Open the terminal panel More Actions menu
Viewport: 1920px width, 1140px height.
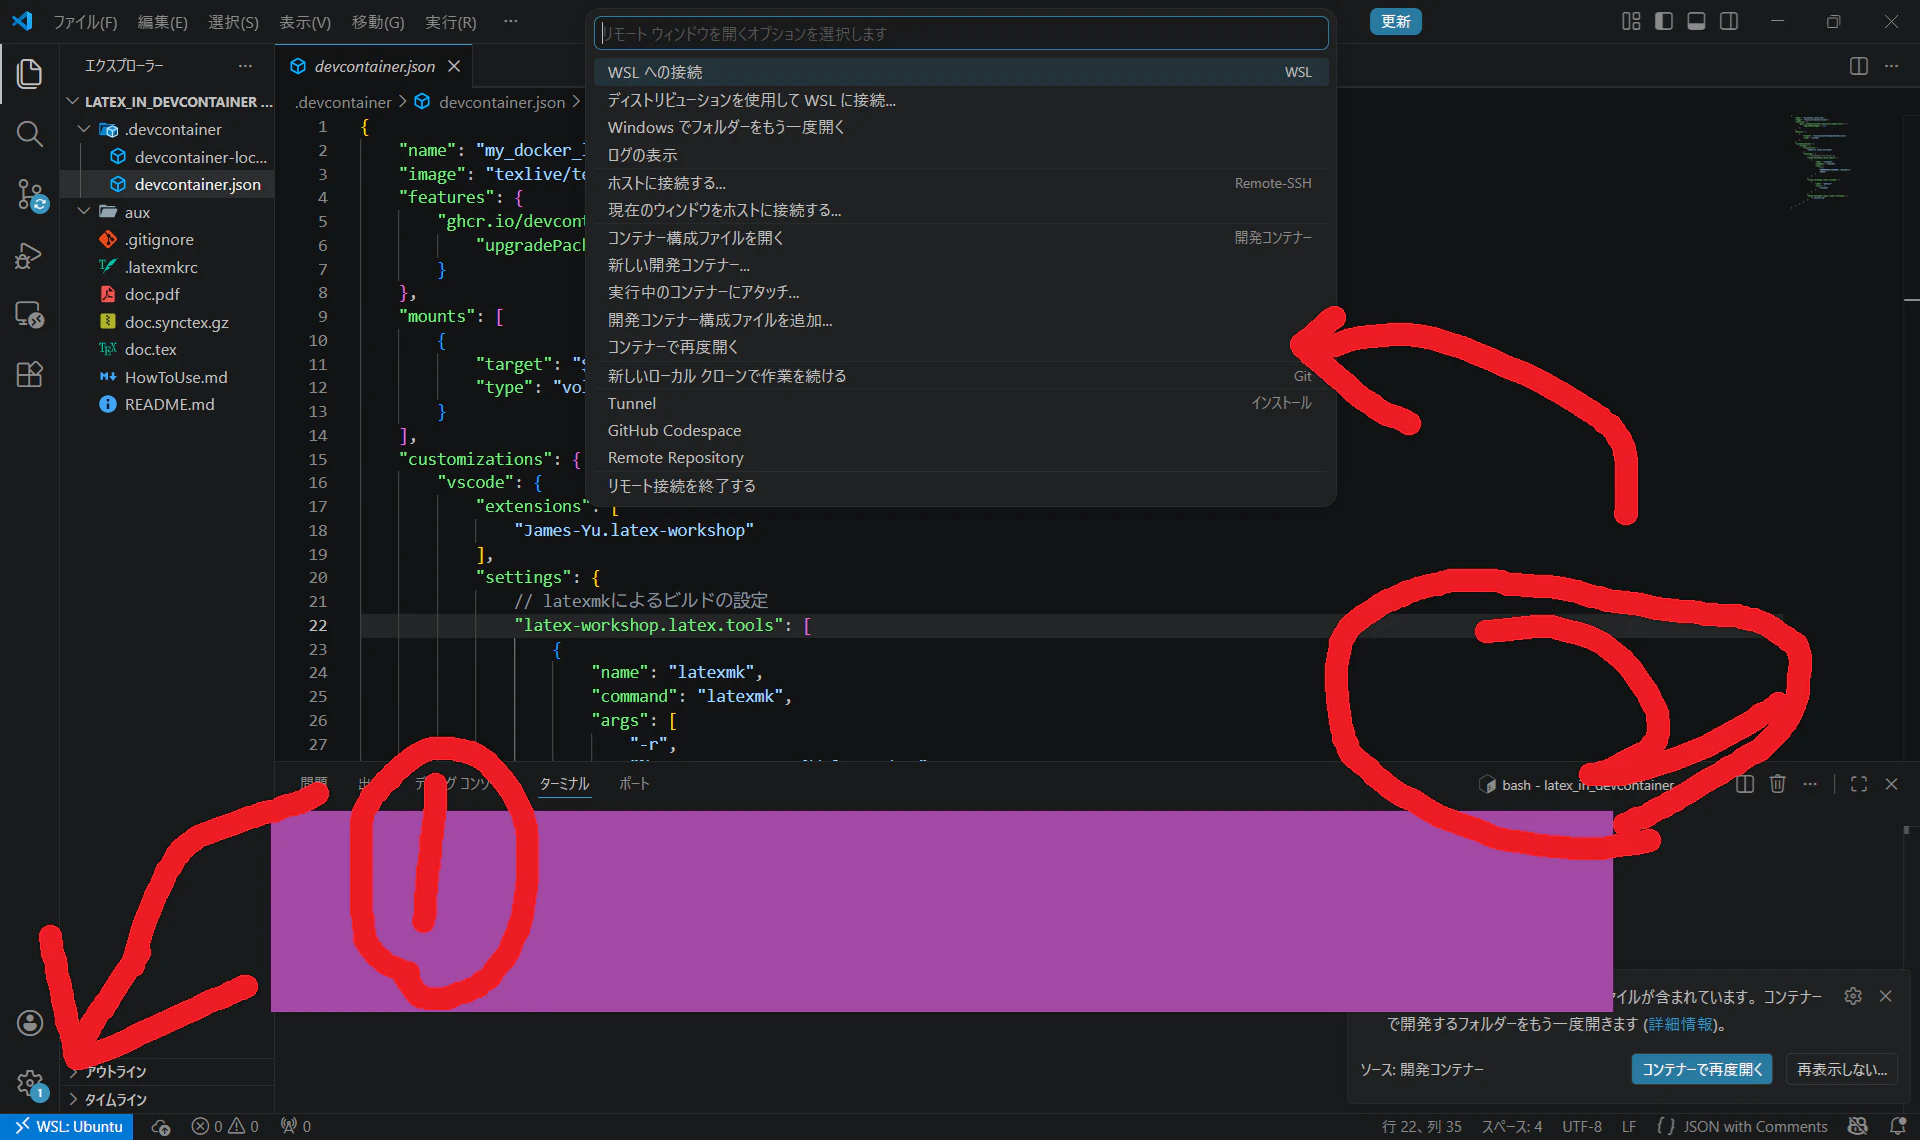(1810, 784)
